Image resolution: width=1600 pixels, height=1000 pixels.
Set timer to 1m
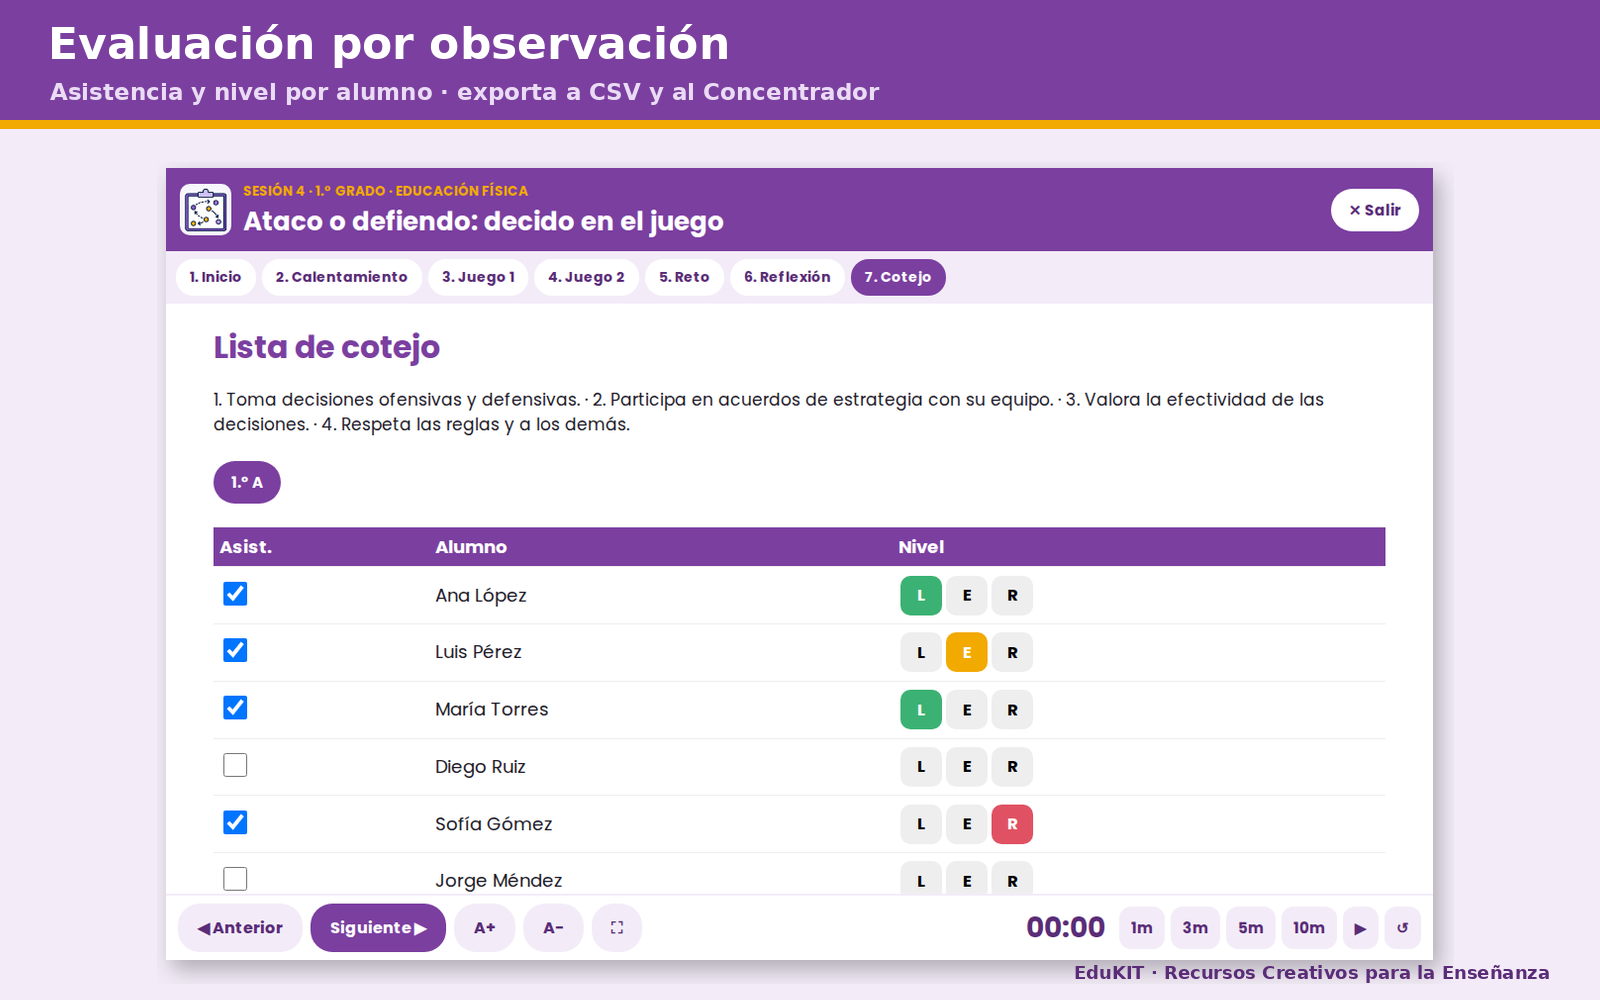pyautogui.click(x=1142, y=928)
